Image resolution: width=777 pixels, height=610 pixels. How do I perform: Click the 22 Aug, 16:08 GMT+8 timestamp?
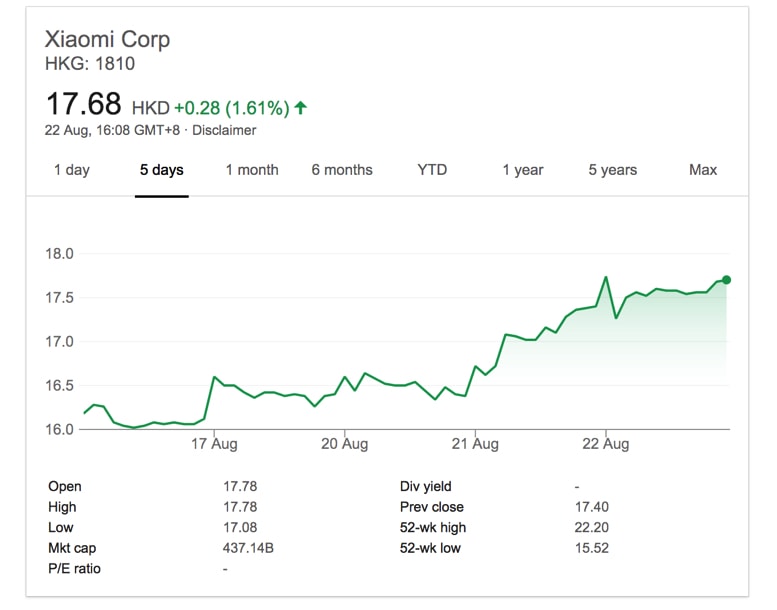pos(112,130)
